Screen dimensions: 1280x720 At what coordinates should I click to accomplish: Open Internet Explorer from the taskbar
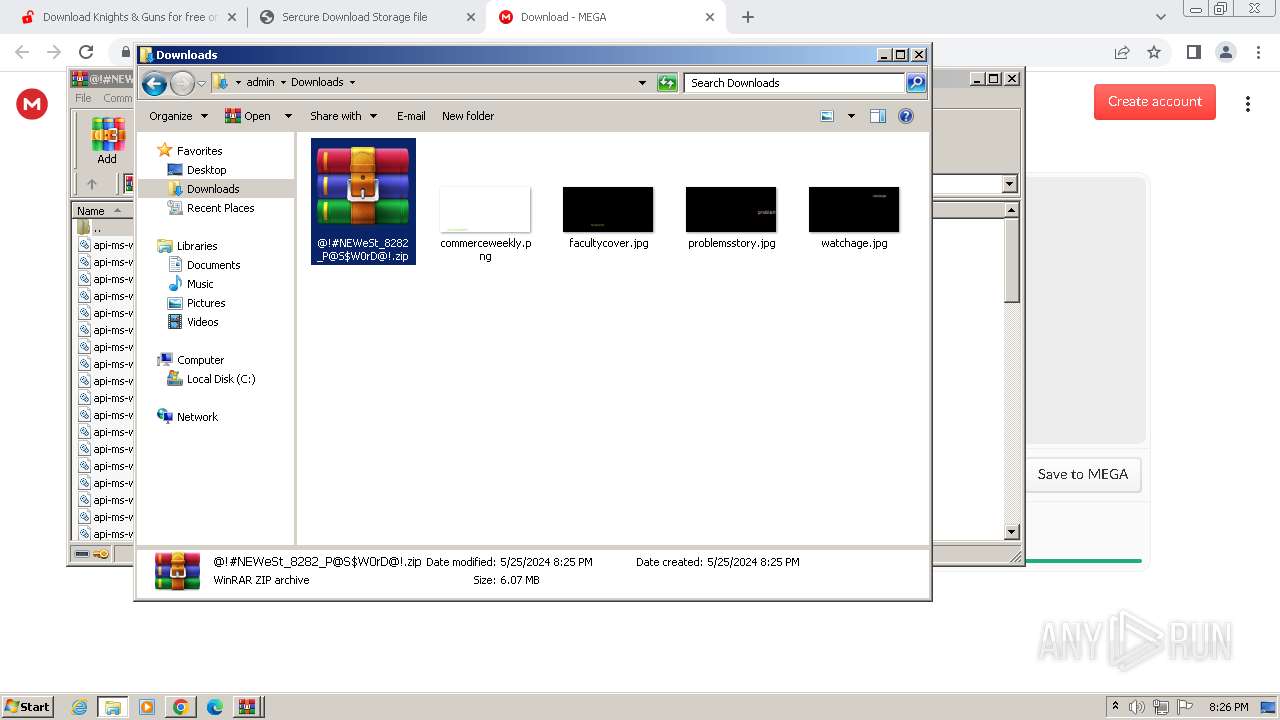[80, 707]
